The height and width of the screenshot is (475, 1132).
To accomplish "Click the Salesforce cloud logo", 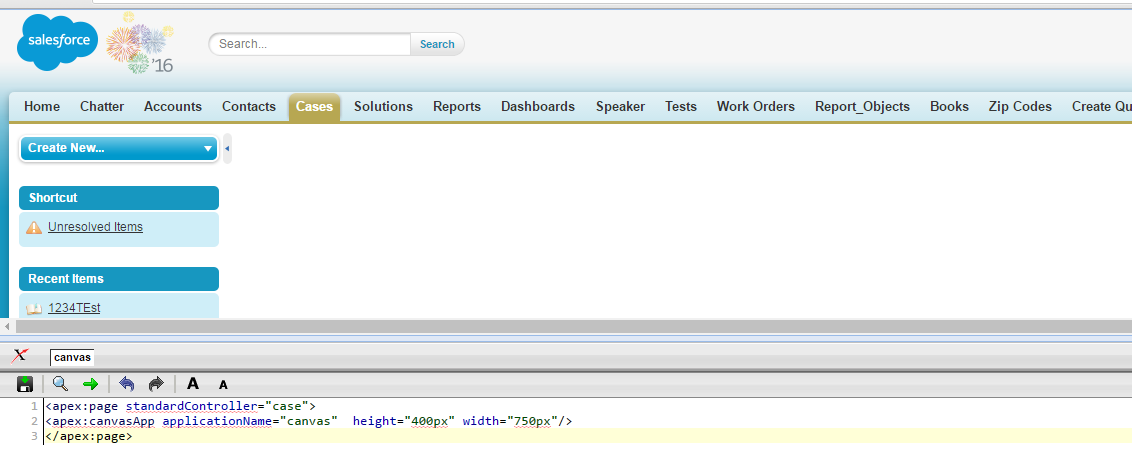I will [57, 43].
